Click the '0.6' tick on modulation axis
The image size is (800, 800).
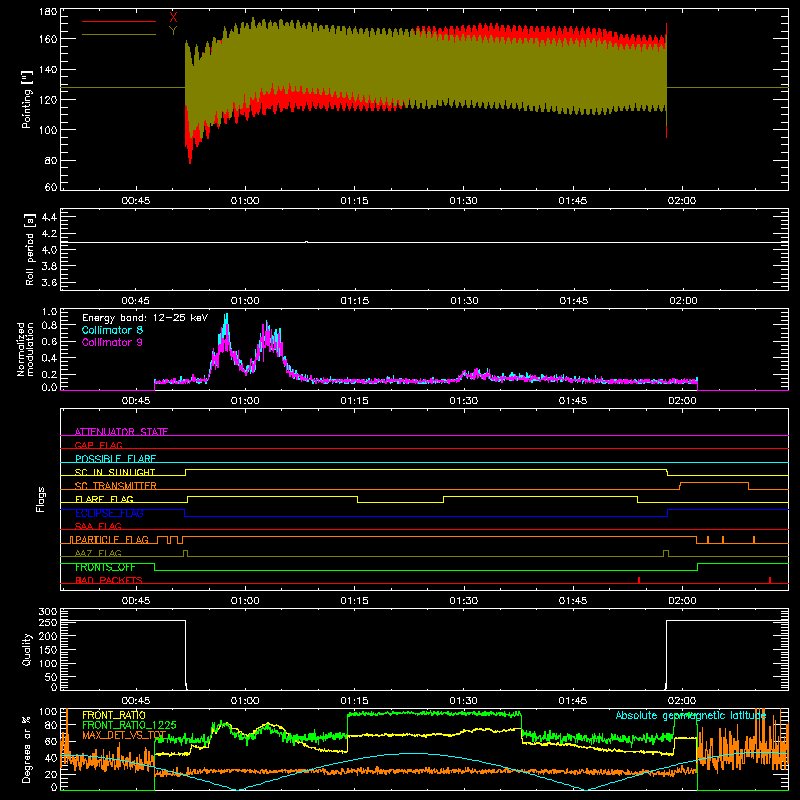click(x=49, y=341)
